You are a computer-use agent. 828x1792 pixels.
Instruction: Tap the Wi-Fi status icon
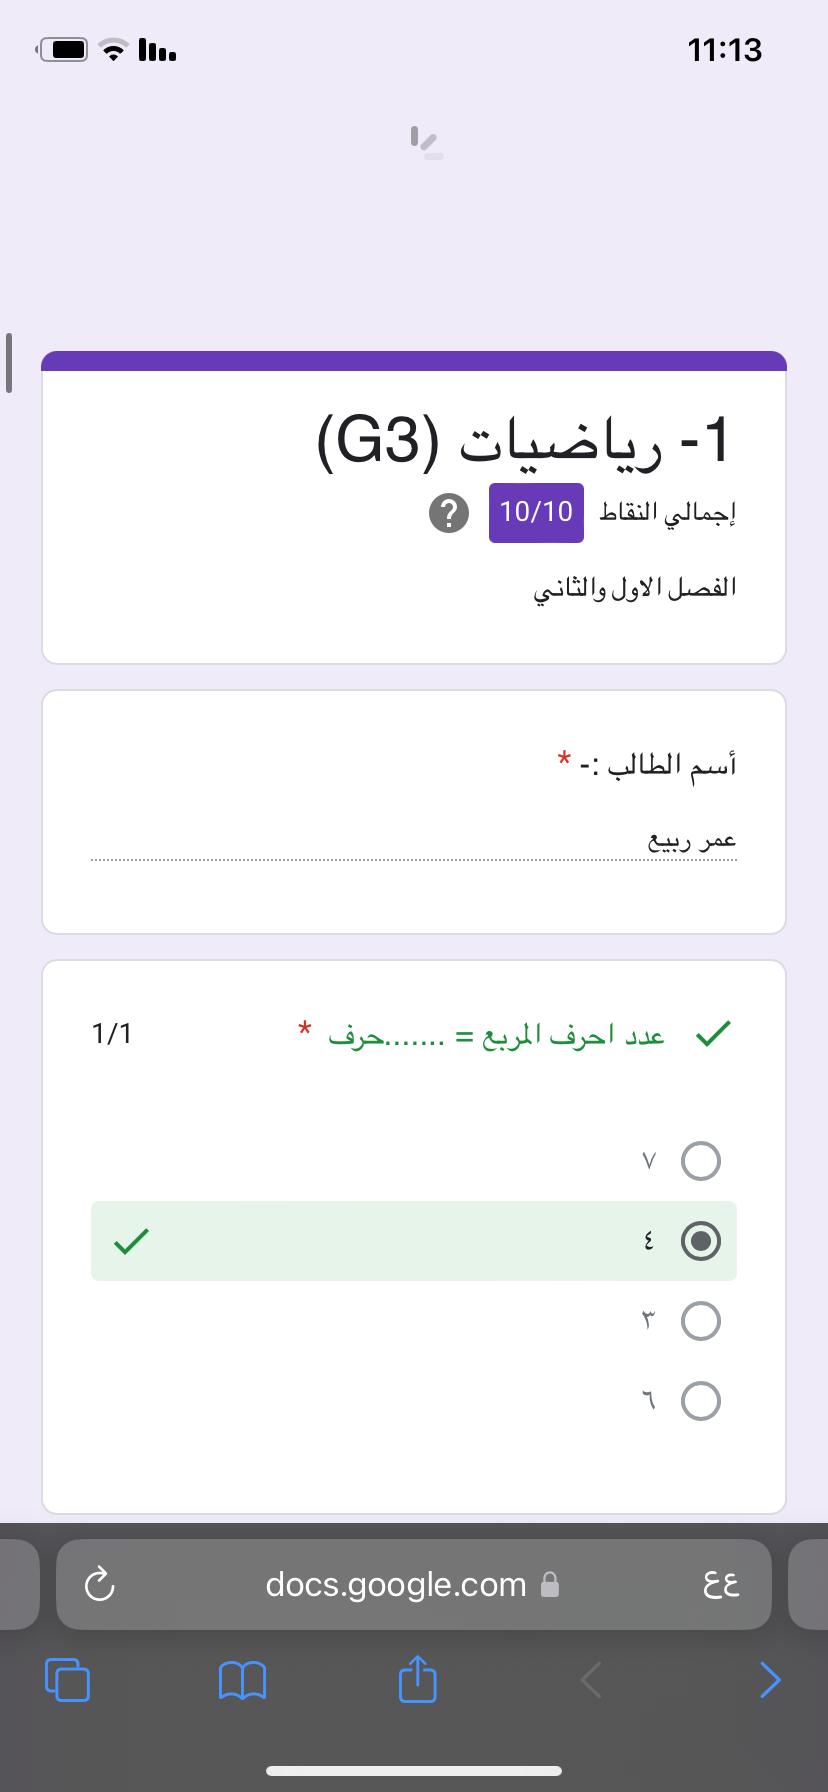coord(117,49)
